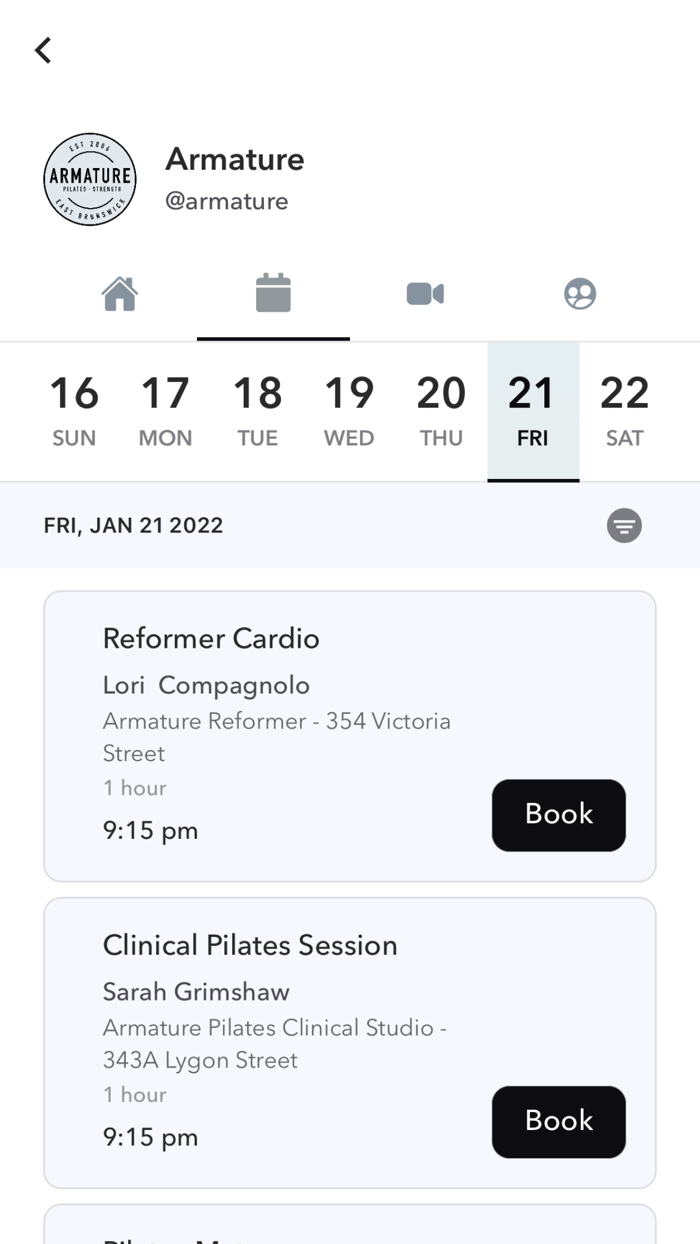Open the community people tab icon
The image size is (700, 1244).
tap(580, 294)
